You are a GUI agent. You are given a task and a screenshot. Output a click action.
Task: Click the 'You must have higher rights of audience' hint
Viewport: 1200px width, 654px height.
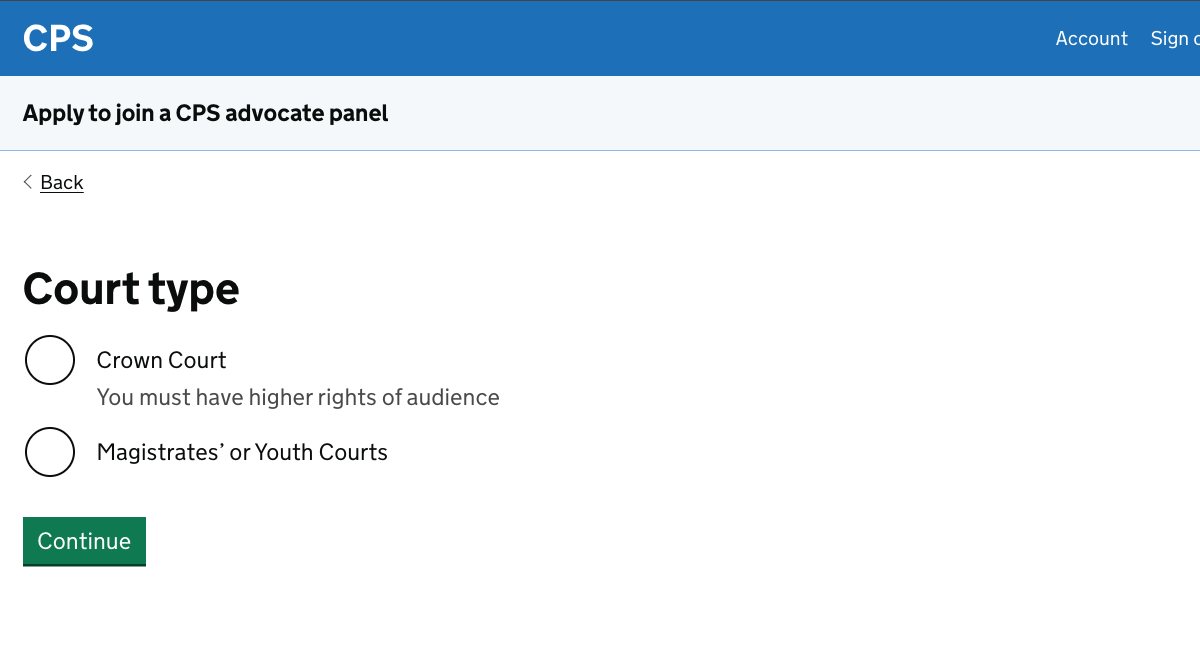click(298, 397)
